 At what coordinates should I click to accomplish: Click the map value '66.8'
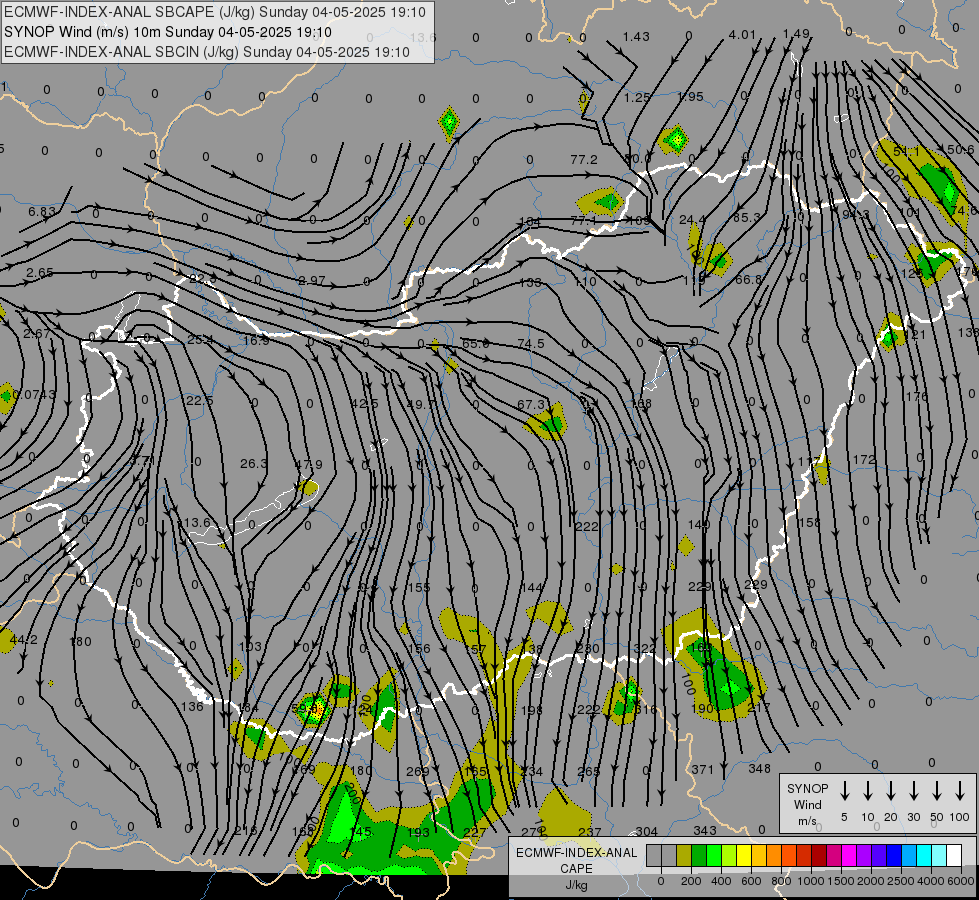(748, 279)
